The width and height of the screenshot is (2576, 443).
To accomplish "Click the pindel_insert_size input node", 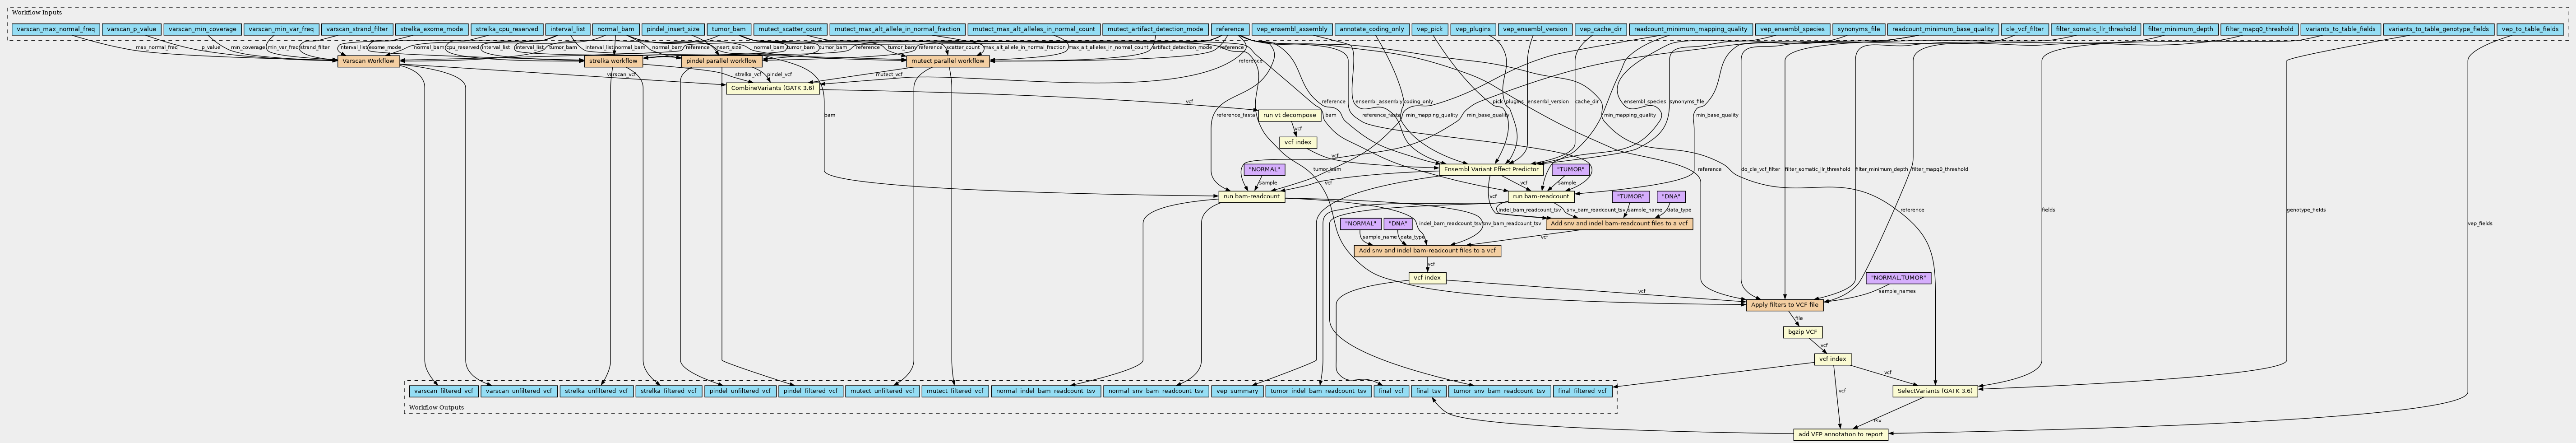I will click(673, 30).
